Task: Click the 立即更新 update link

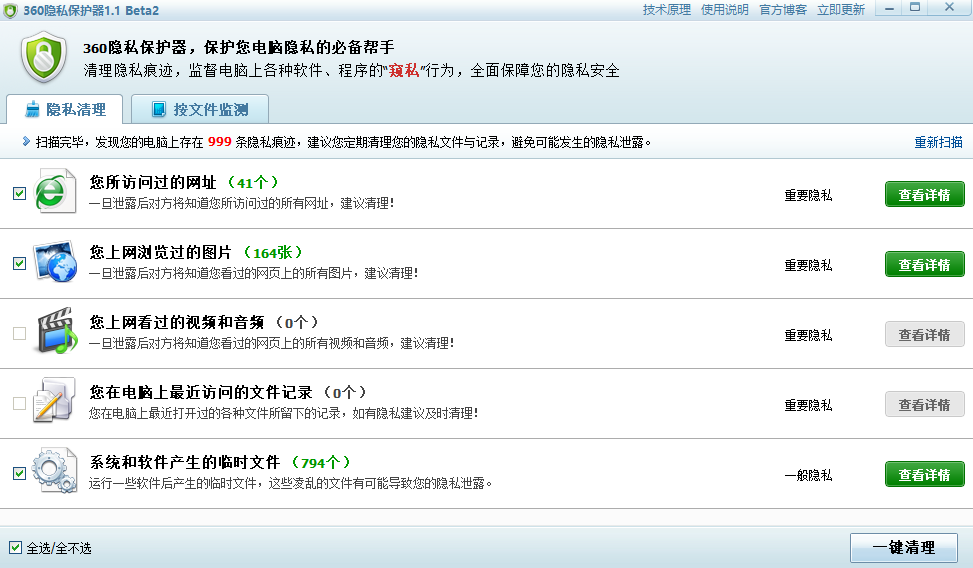Action: (x=841, y=10)
